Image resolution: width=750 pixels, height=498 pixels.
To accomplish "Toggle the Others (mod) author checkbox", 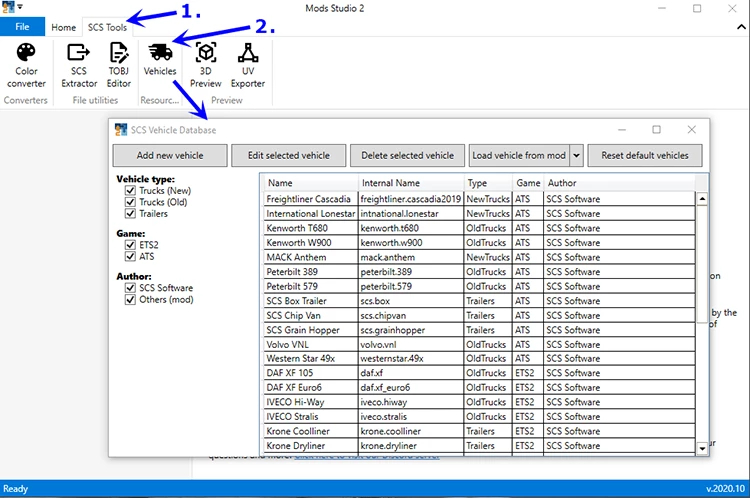I will [130, 299].
